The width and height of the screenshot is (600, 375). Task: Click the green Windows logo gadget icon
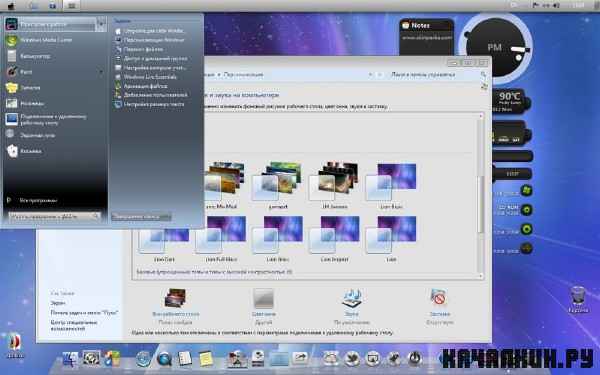[527, 190]
